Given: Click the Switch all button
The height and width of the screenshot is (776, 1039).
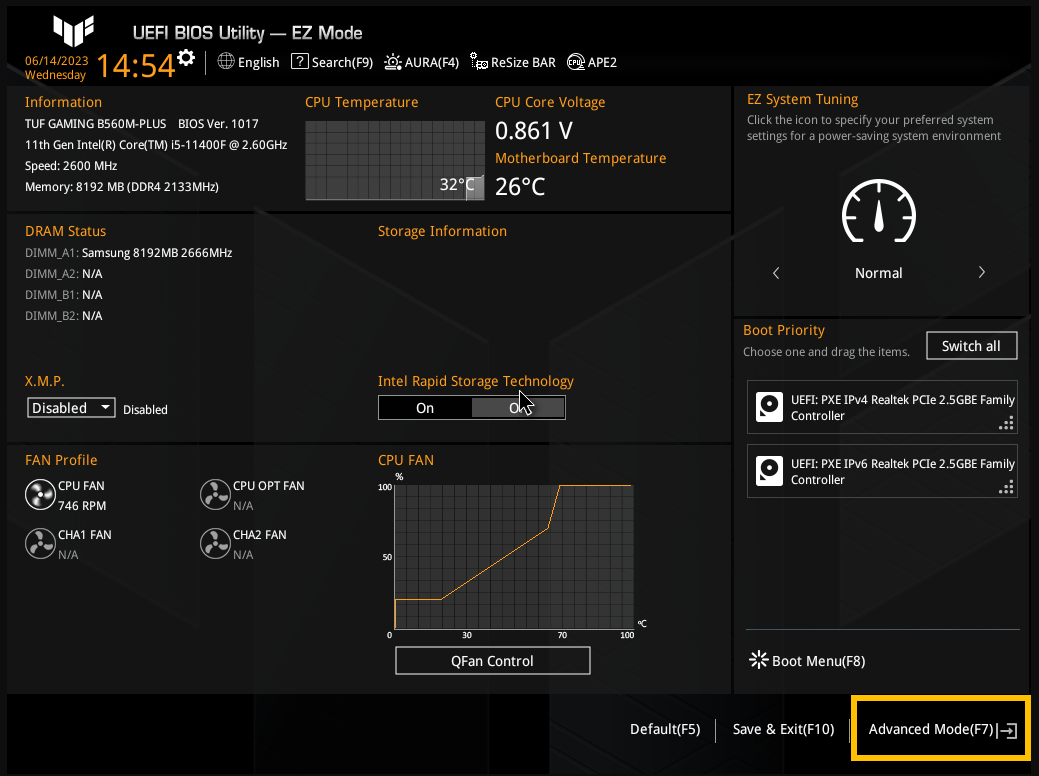Looking at the screenshot, I should [x=971, y=346].
